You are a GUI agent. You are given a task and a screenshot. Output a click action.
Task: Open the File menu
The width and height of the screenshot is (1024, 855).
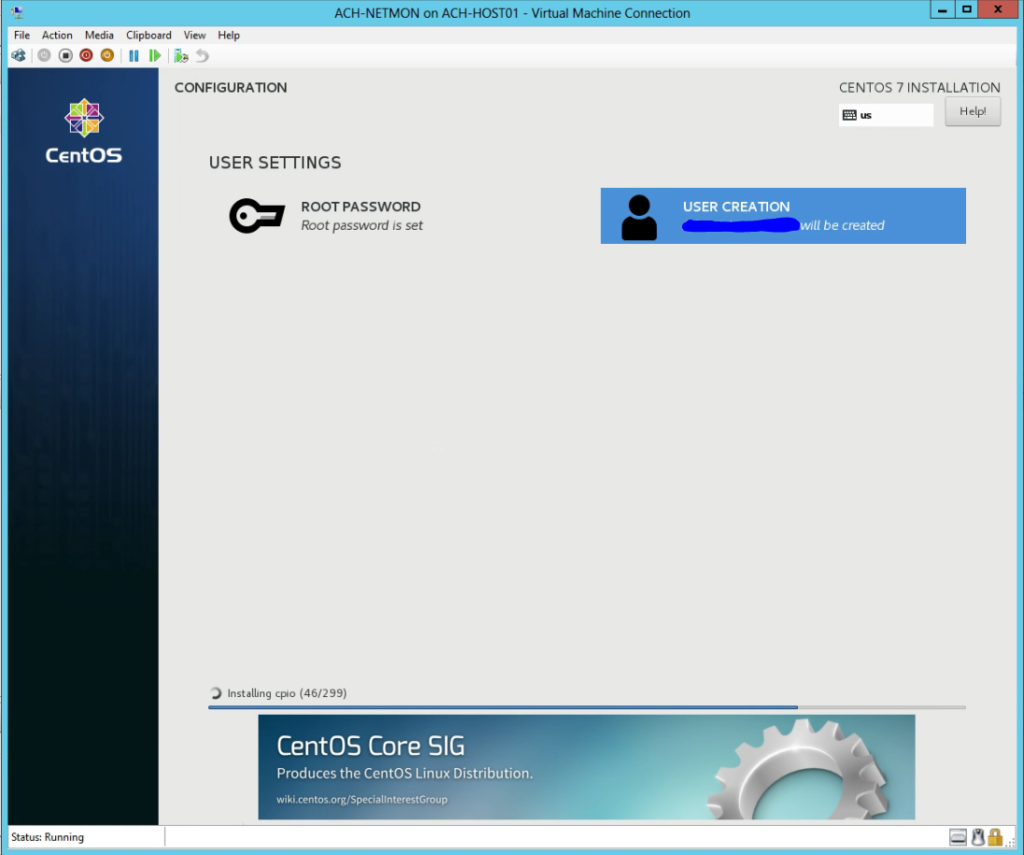click(22, 35)
